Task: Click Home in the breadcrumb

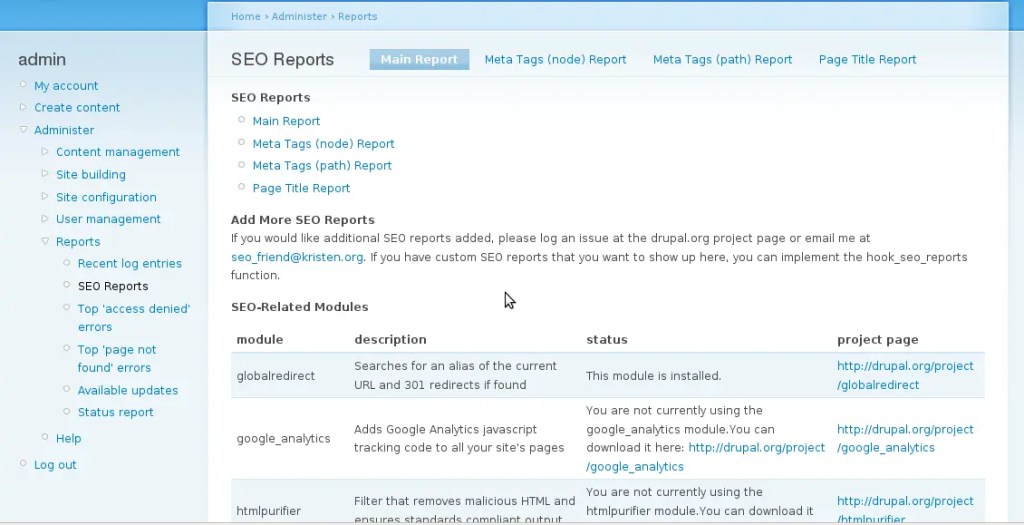Action: coord(245,16)
